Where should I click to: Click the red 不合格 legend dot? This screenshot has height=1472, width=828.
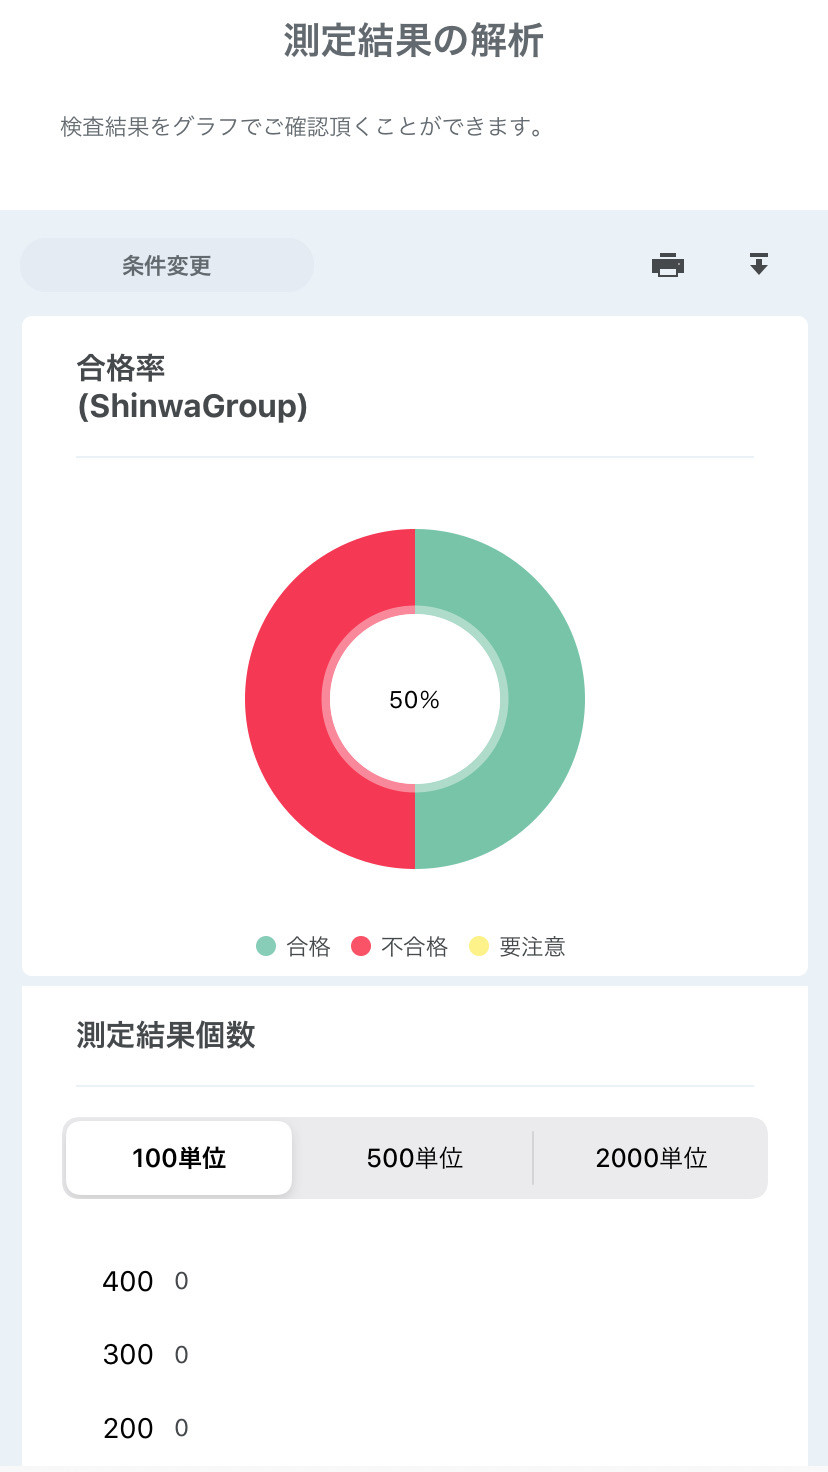[x=362, y=946]
